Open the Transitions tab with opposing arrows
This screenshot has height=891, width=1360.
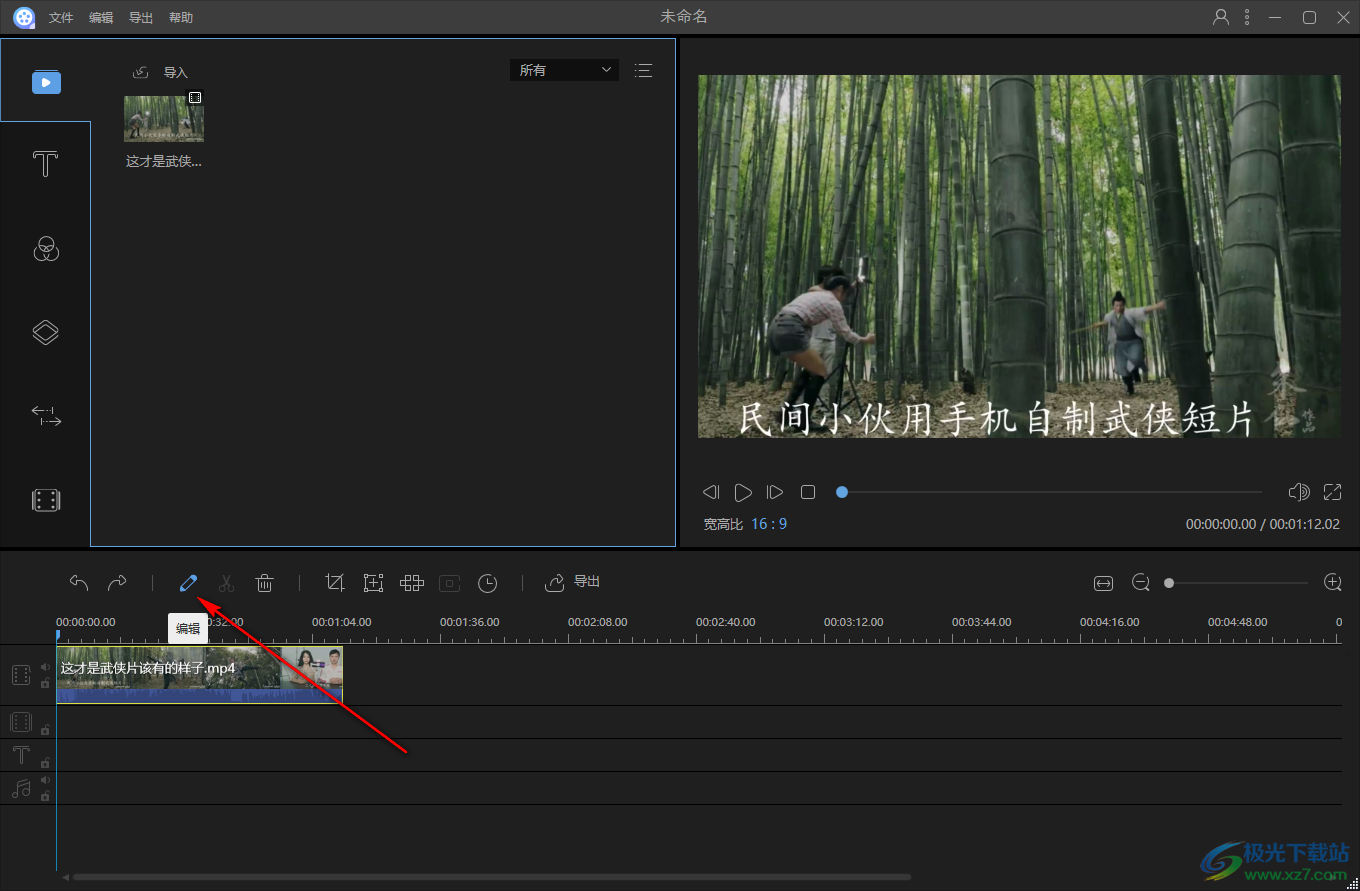(46, 416)
